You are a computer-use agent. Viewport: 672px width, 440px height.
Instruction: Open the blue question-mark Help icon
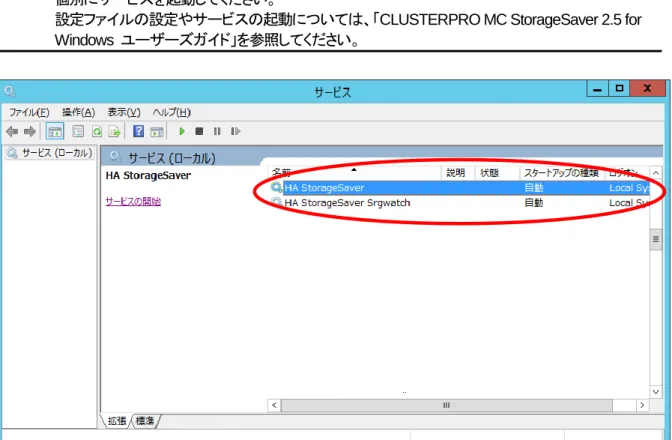coord(138,131)
